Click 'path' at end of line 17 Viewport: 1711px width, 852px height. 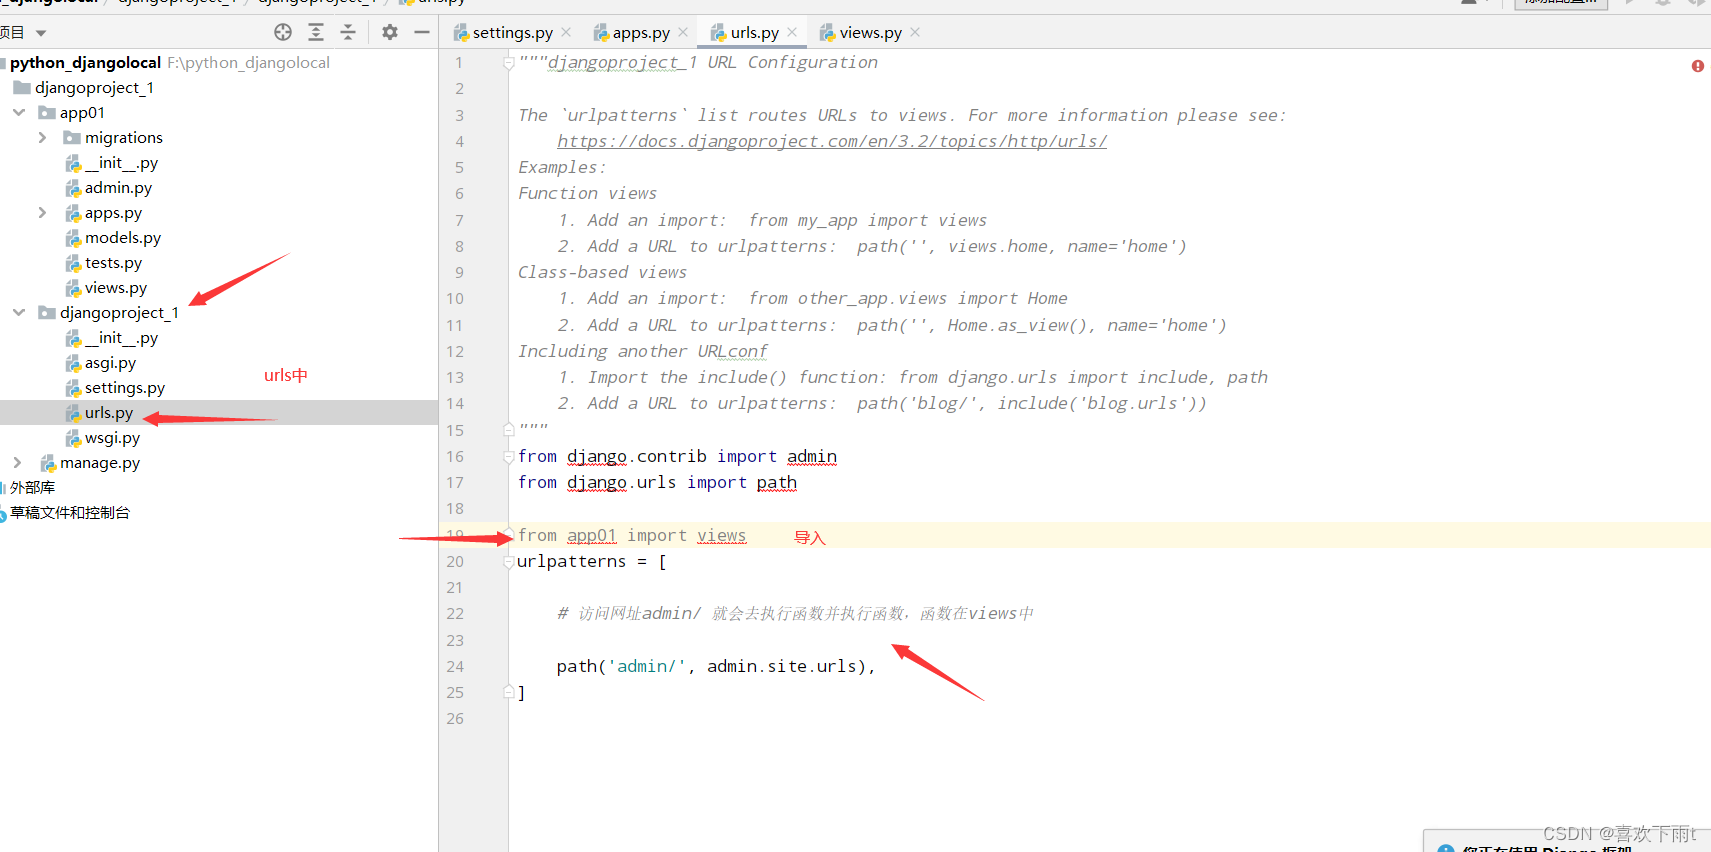click(x=777, y=482)
